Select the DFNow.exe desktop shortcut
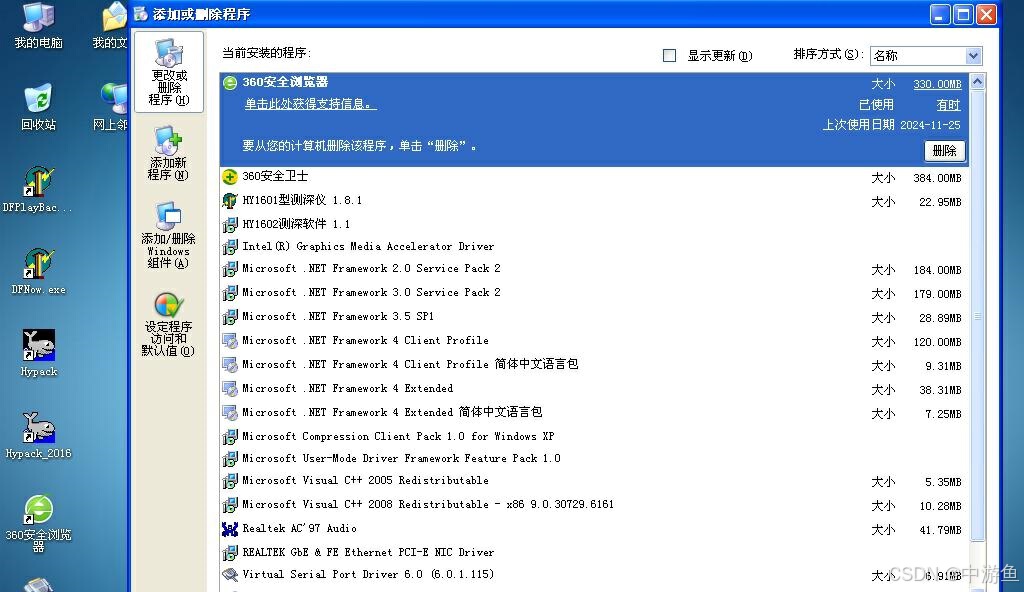The height and width of the screenshot is (592, 1024). [38, 271]
